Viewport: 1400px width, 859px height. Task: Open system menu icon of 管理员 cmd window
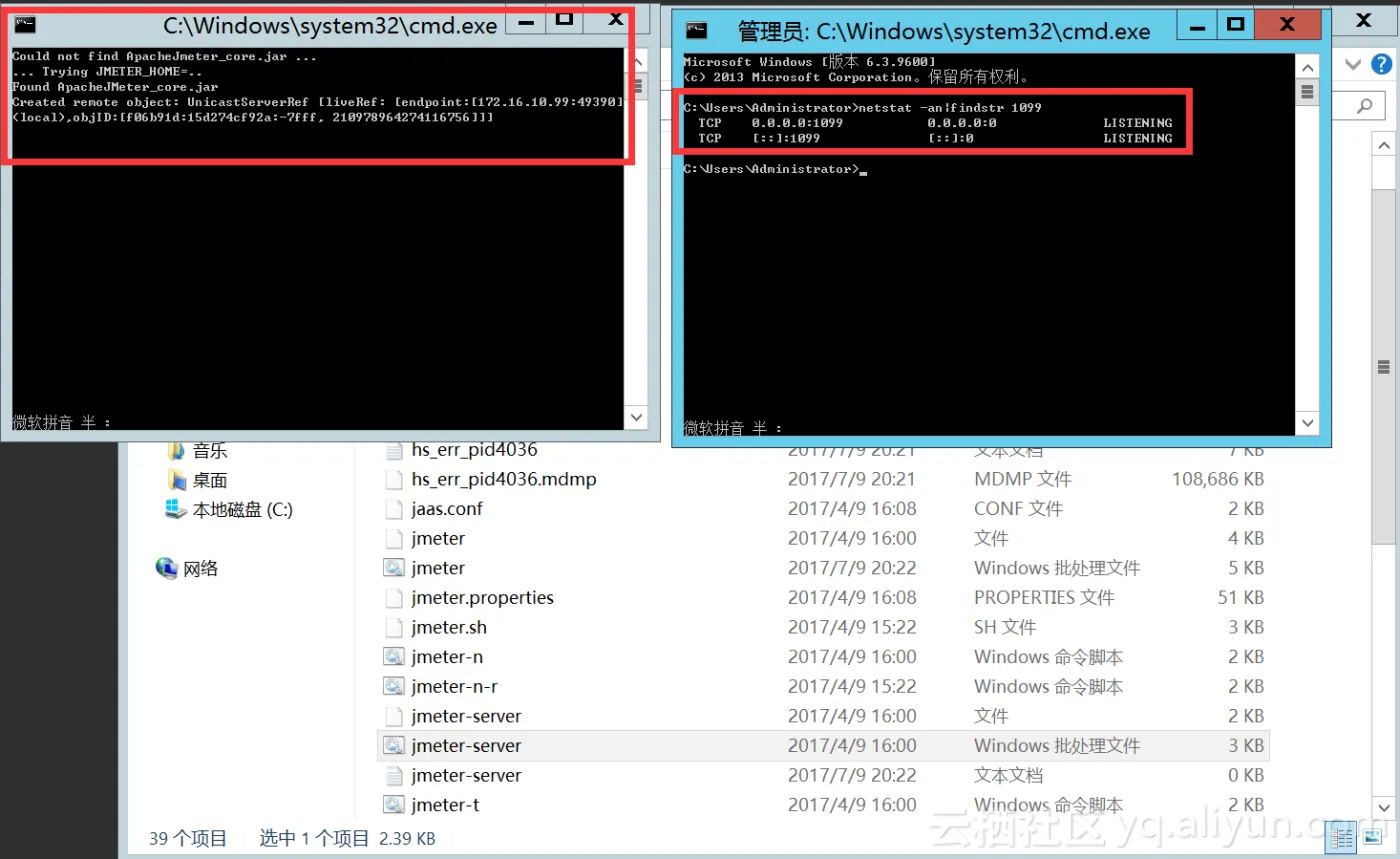tap(697, 31)
